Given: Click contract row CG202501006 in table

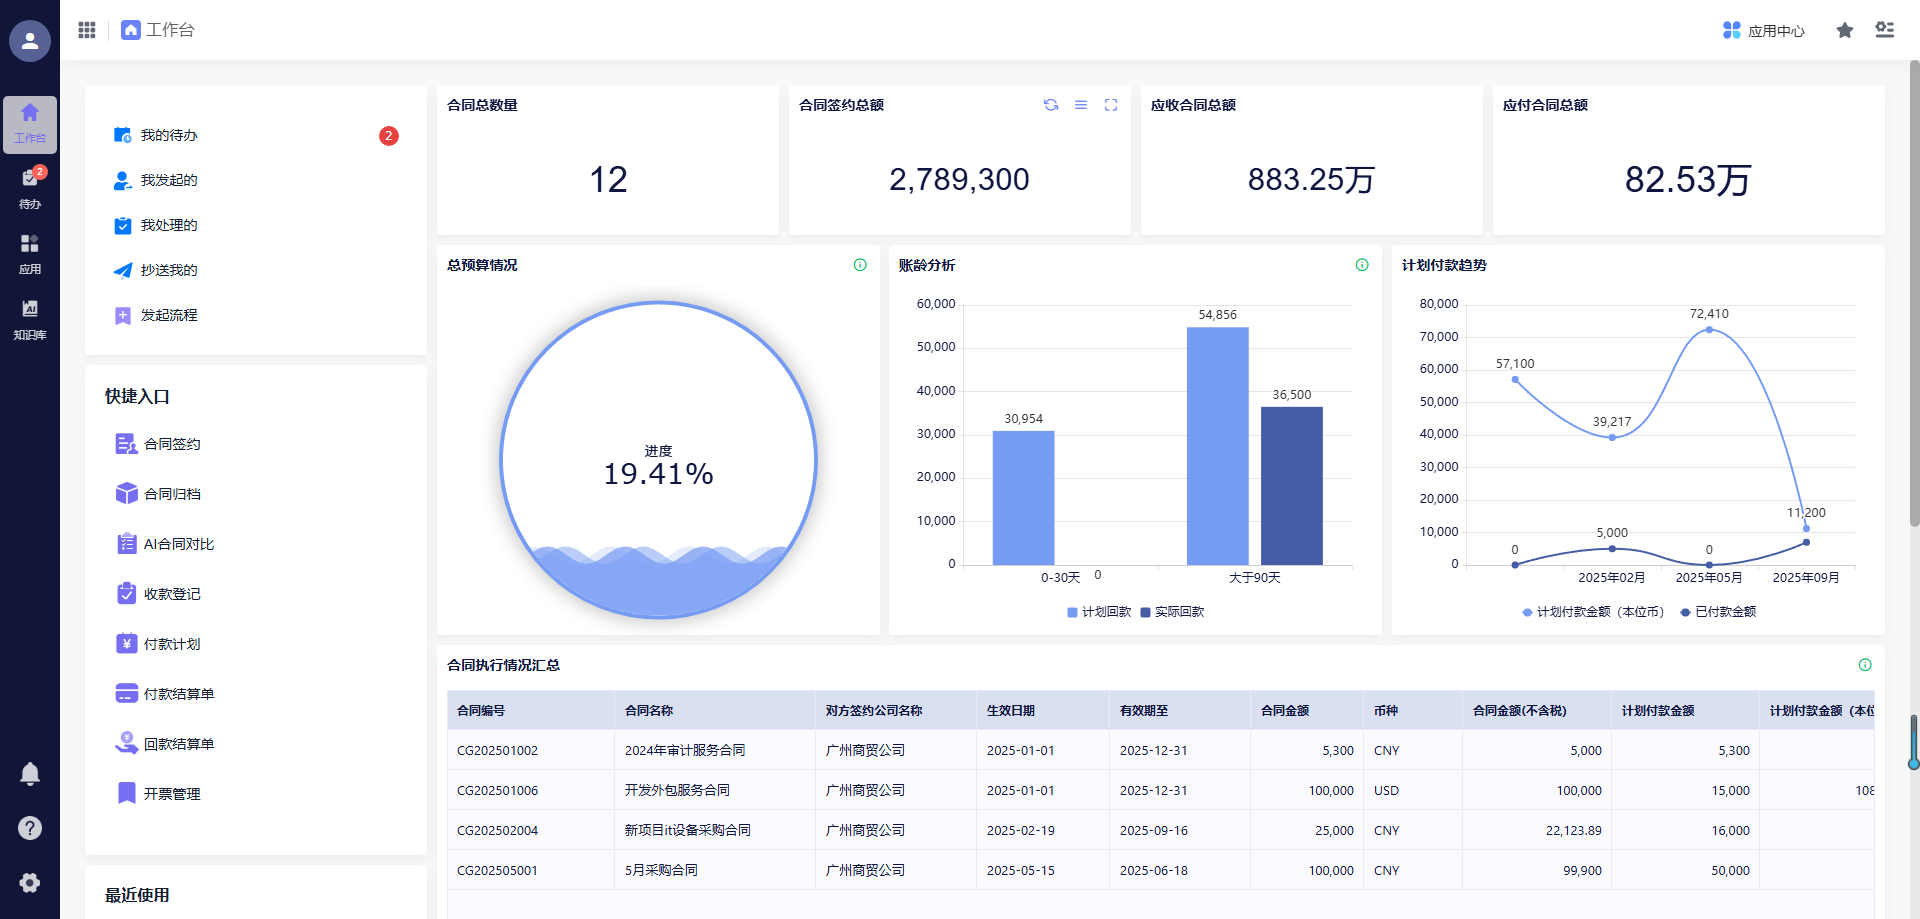Looking at the screenshot, I should pyautogui.click(x=497, y=790).
